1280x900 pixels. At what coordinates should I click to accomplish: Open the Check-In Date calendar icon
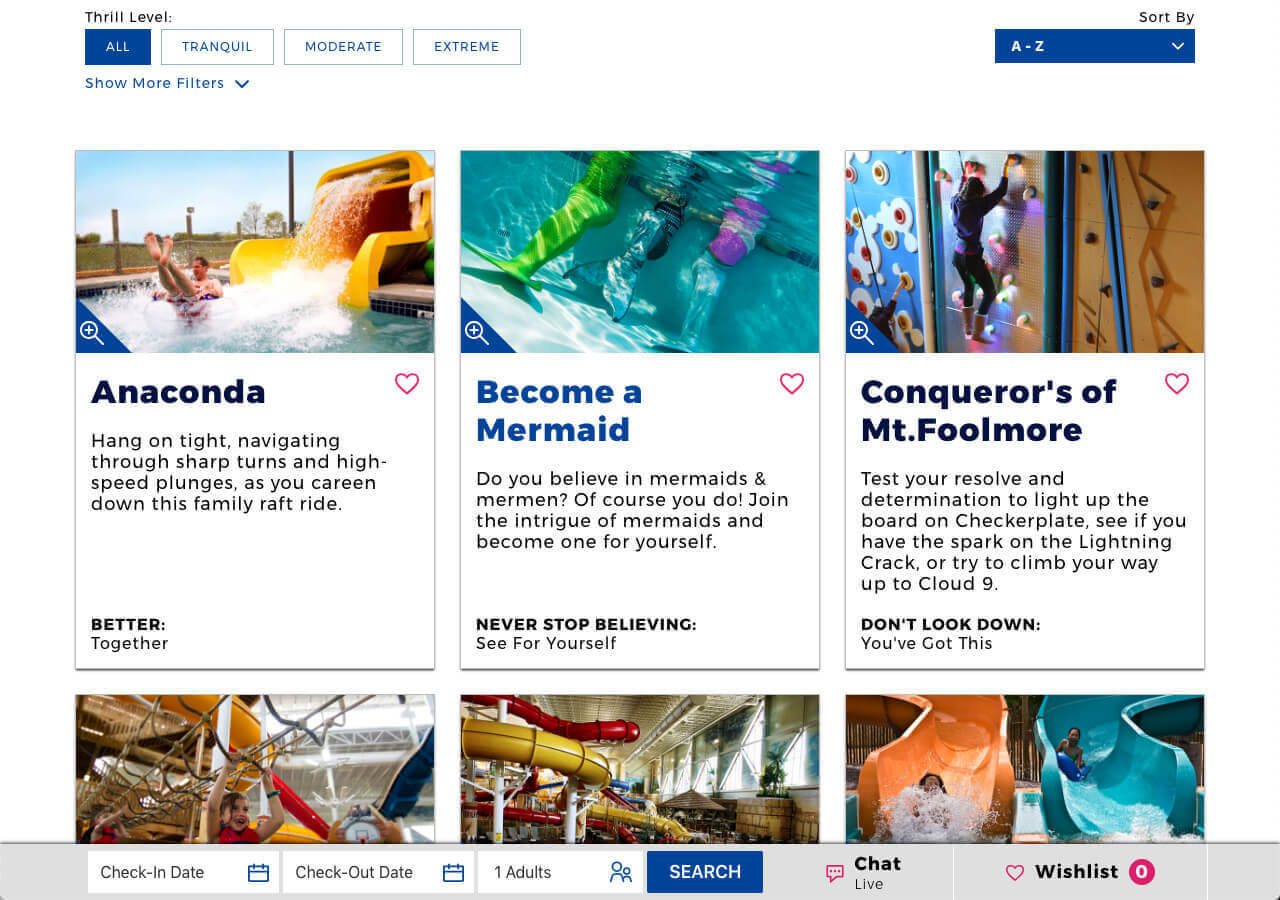[258, 873]
